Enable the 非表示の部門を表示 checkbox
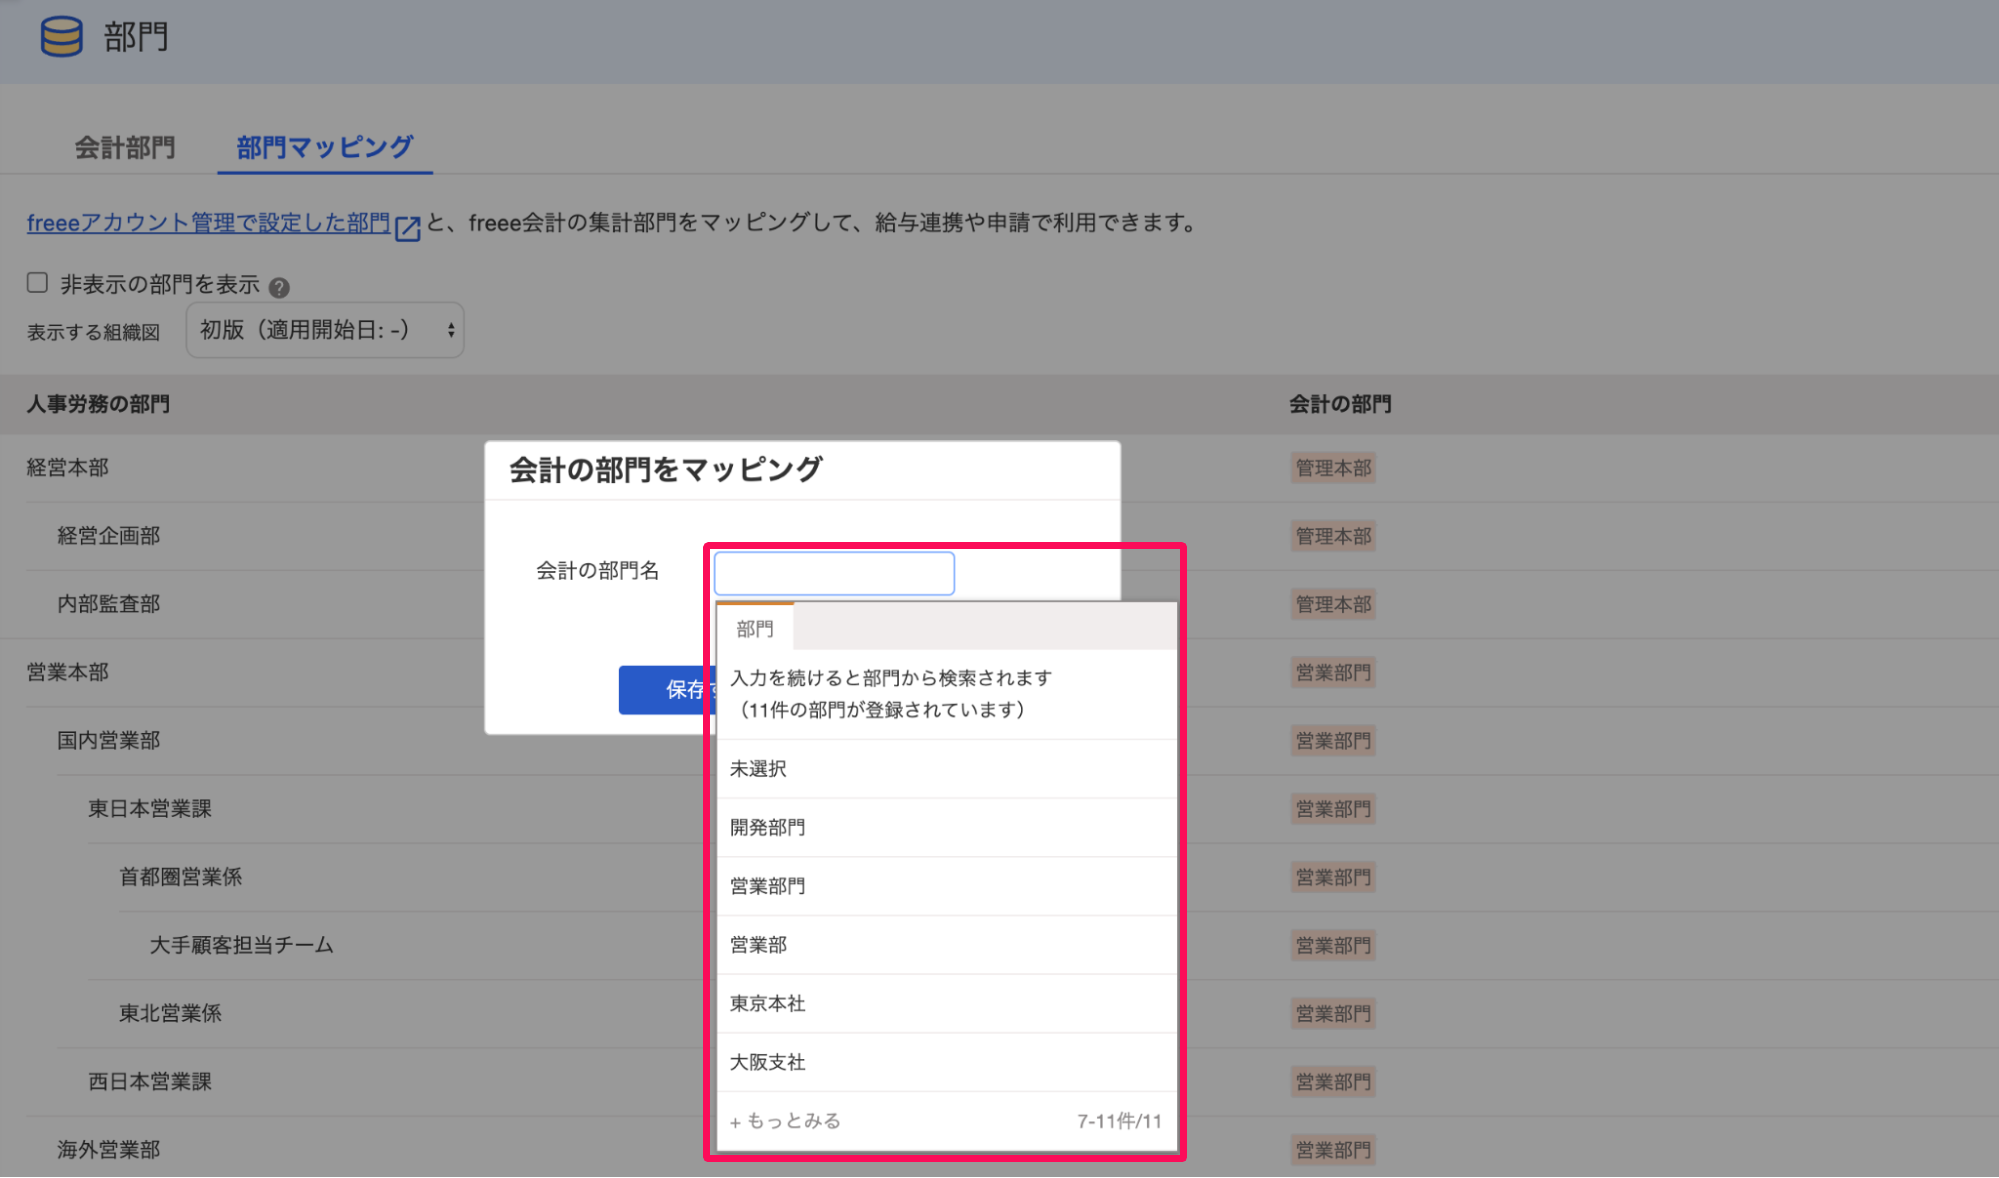 37,283
